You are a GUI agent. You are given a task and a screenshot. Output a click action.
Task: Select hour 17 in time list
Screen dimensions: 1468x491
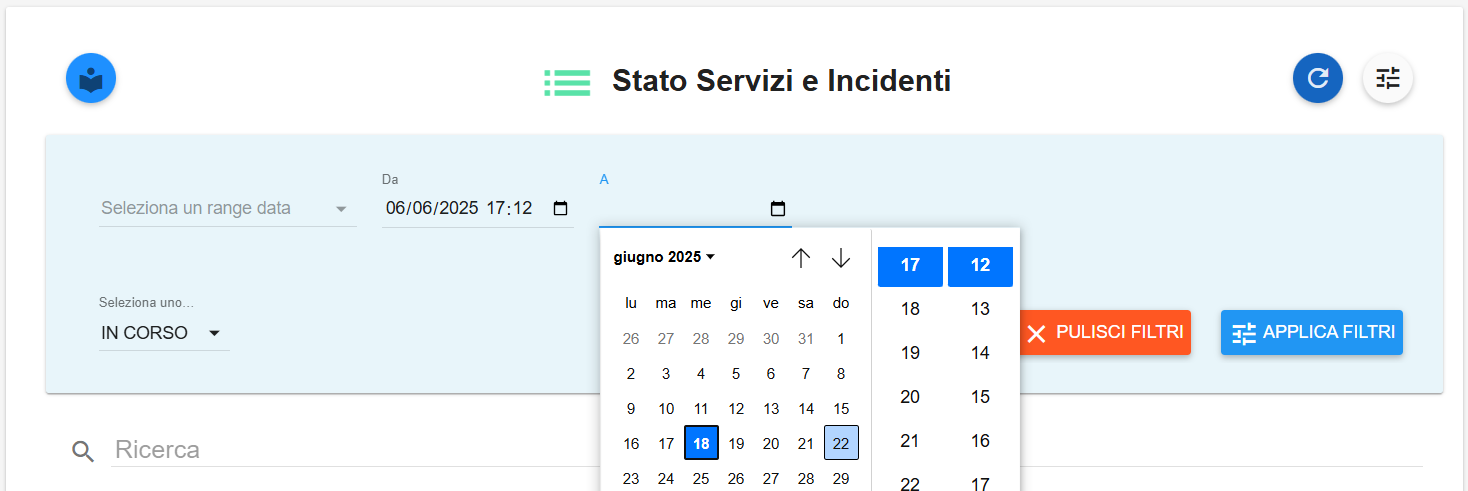click(910, 266)
